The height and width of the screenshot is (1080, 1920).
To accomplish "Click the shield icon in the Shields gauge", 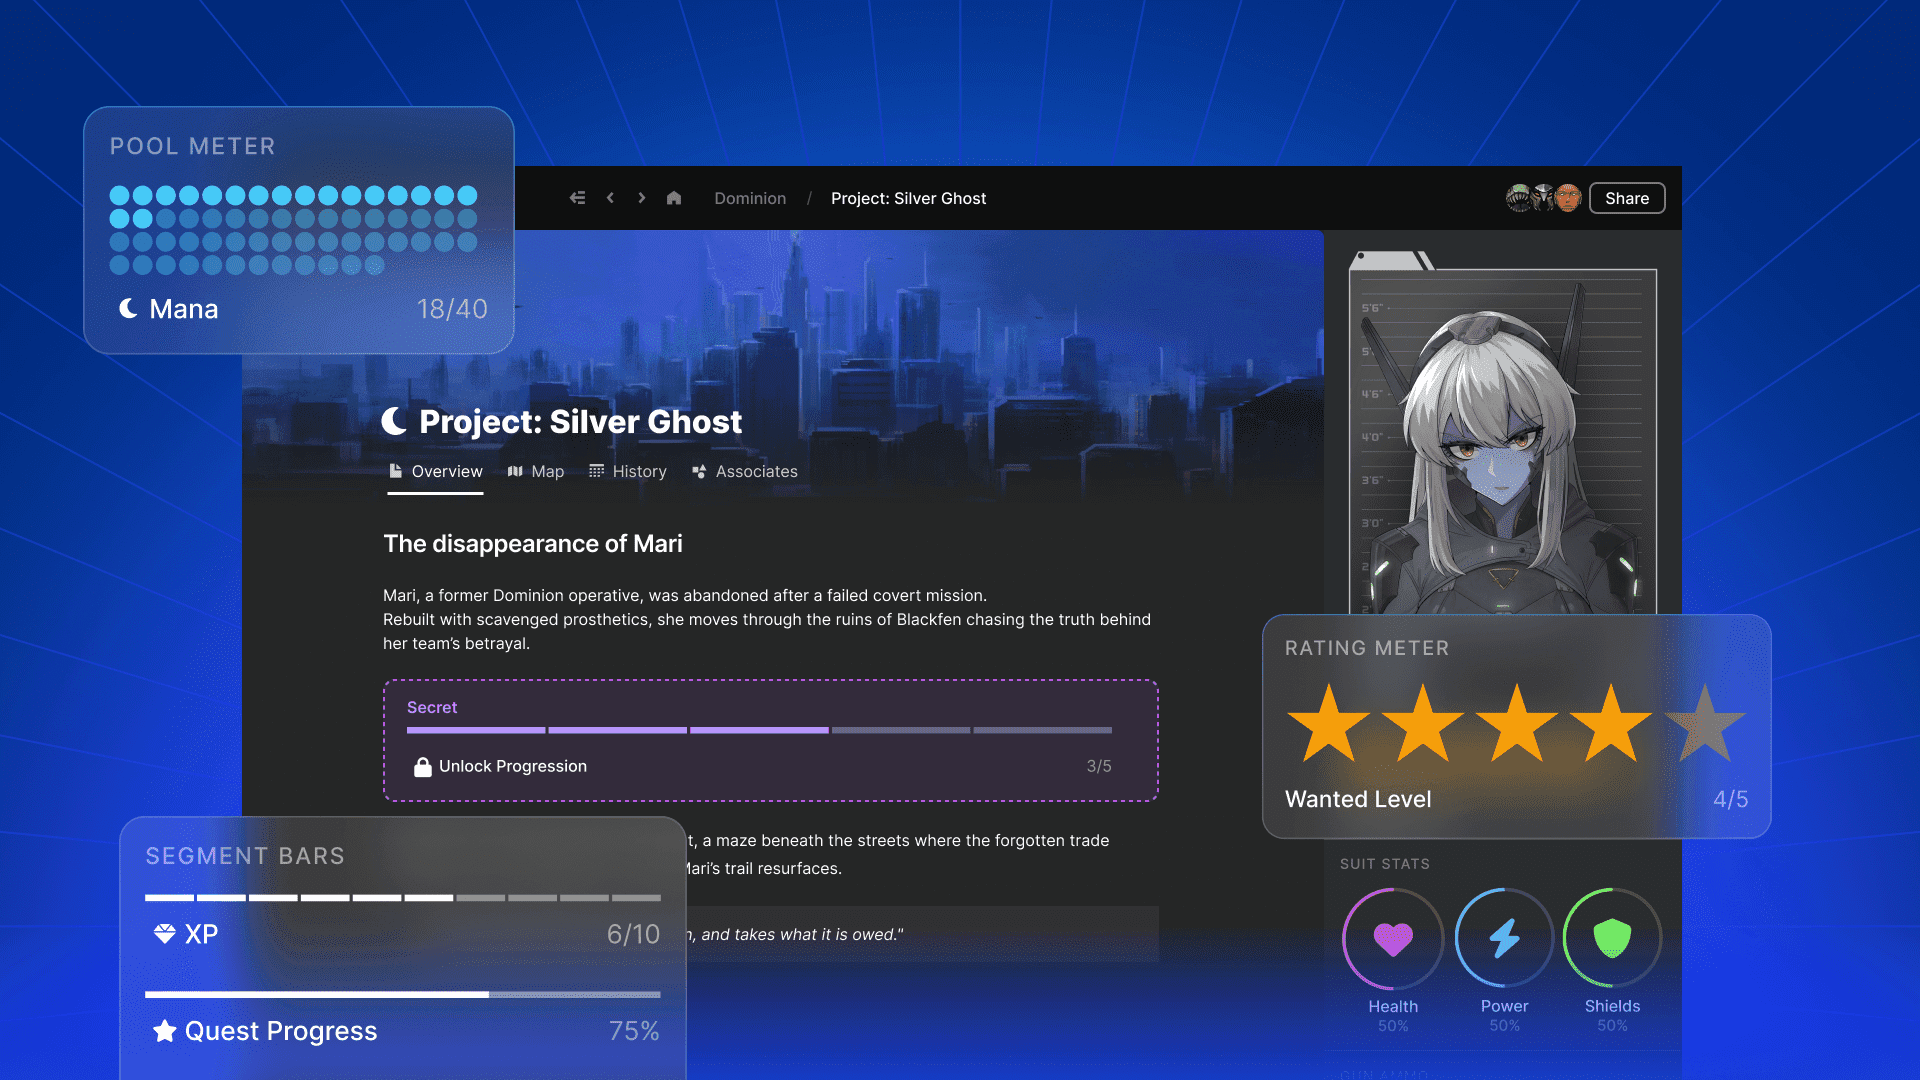I will [x=1612, y=938].
